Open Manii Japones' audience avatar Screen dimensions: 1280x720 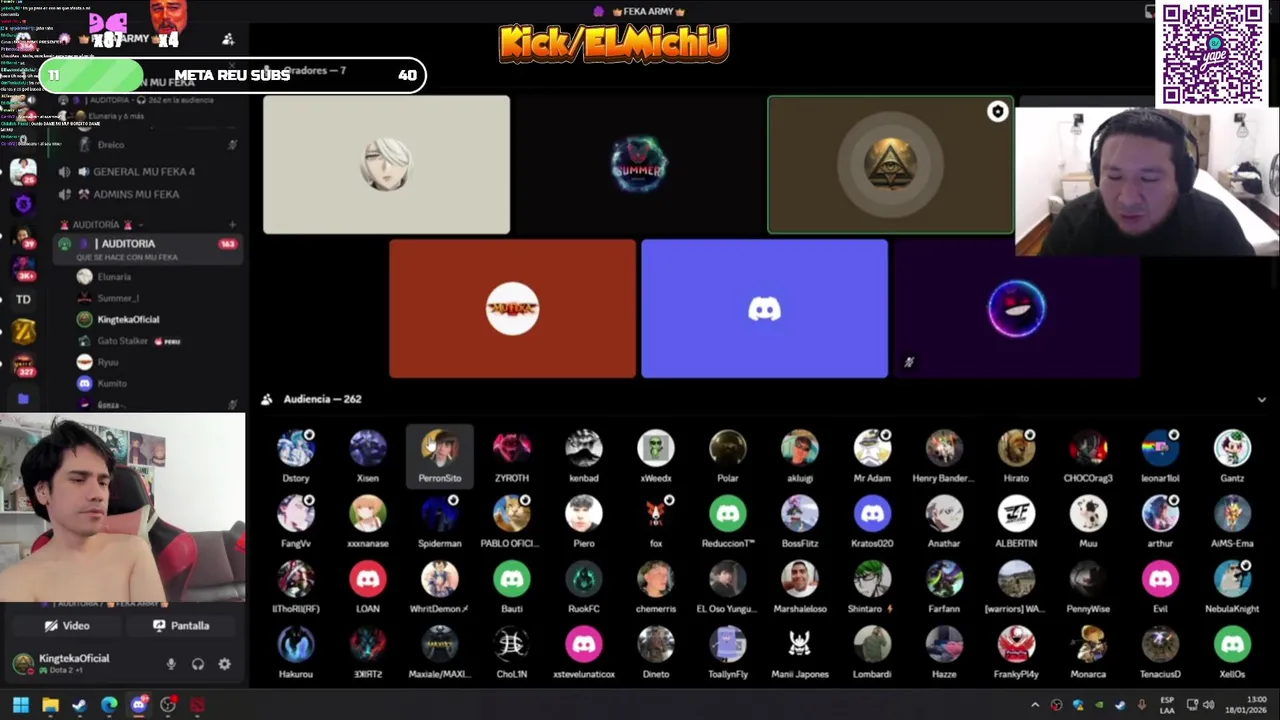800,645
